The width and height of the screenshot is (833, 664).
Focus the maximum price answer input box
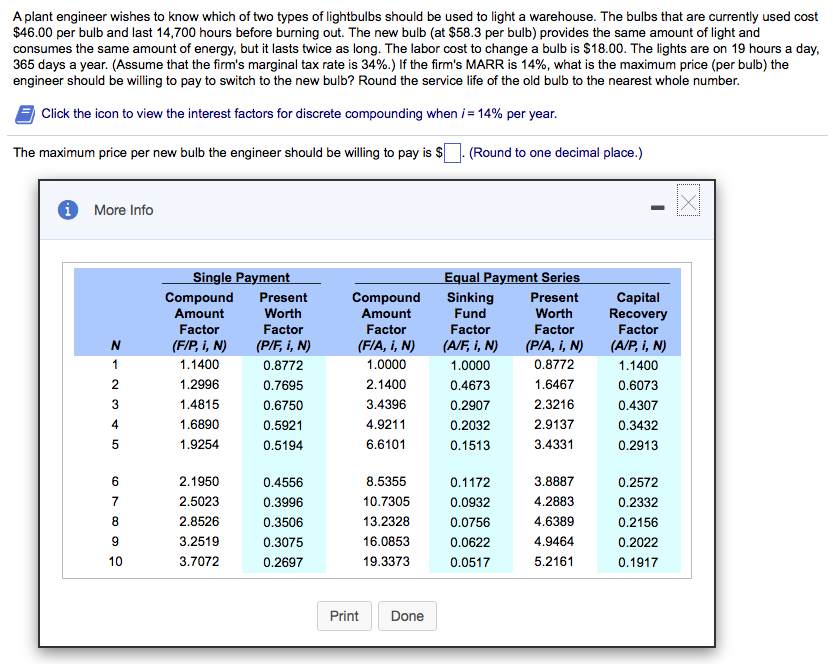tap(453, 153)
